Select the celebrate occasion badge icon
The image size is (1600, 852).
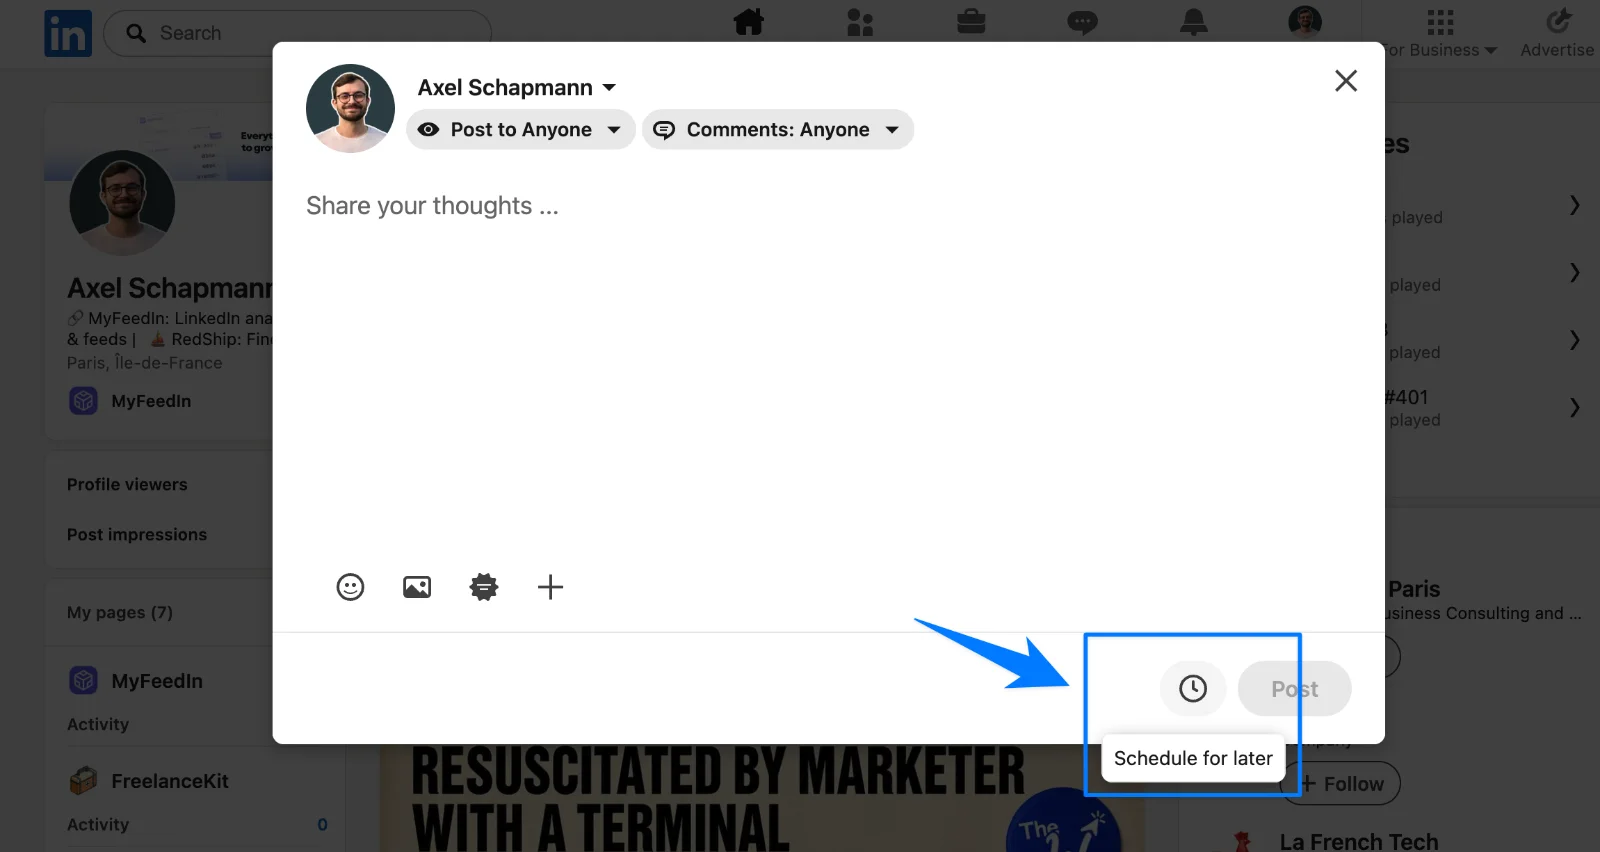[484, 587]
